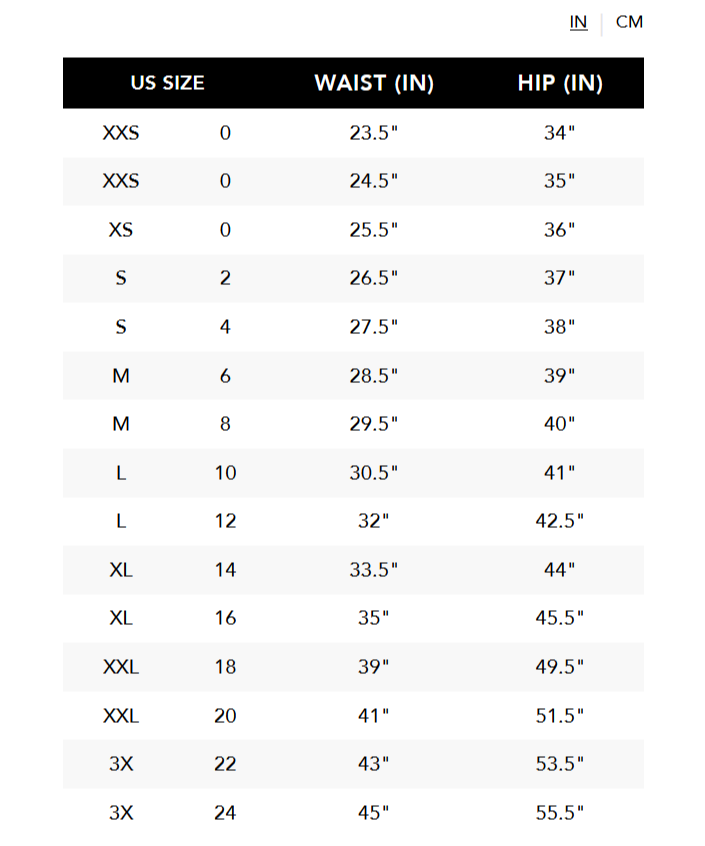Click the 49.5" hip measurement
Image resolution: width=705 pixels, height=846 pixels.
559,667
